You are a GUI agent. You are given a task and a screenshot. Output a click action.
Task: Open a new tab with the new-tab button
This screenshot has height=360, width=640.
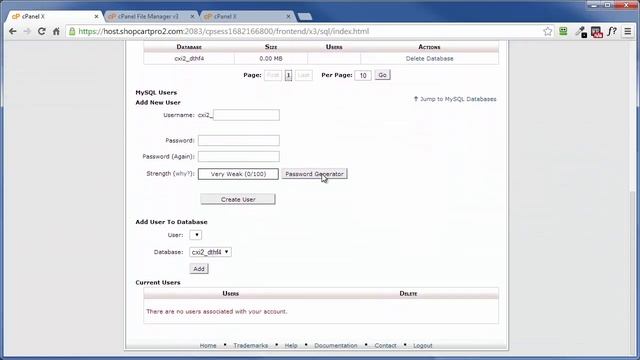click(x=305, y=16)
